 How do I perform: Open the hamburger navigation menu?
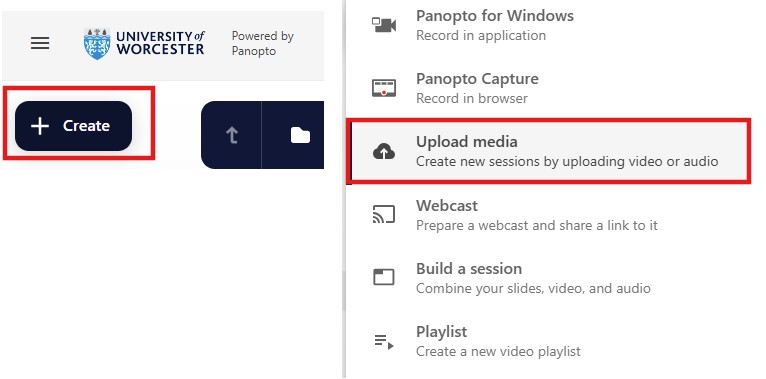[x=40, y=43]
